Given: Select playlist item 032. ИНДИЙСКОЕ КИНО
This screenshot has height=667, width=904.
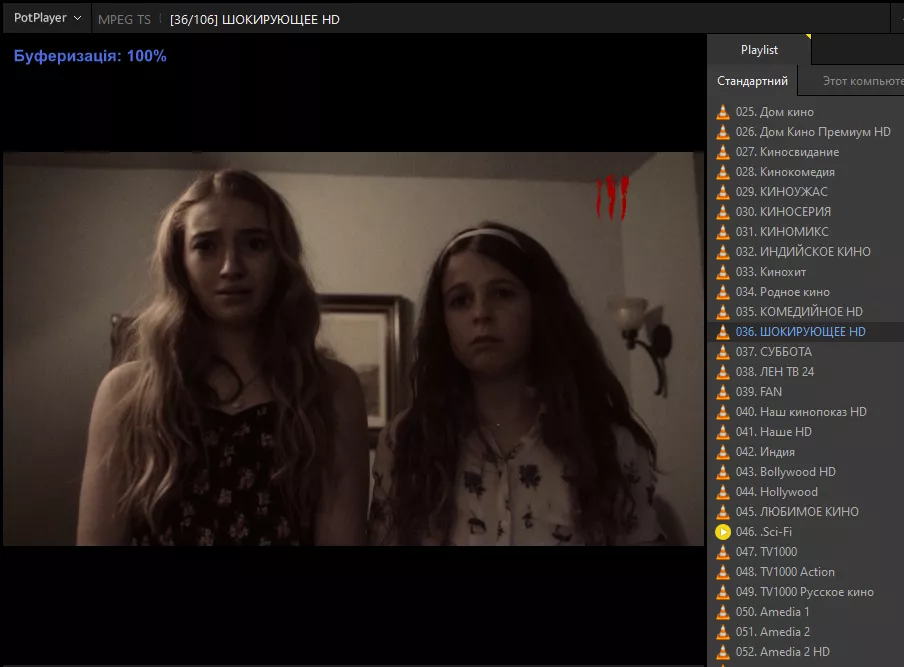Looking at the screenshot, I should click(x=806, y=252).
